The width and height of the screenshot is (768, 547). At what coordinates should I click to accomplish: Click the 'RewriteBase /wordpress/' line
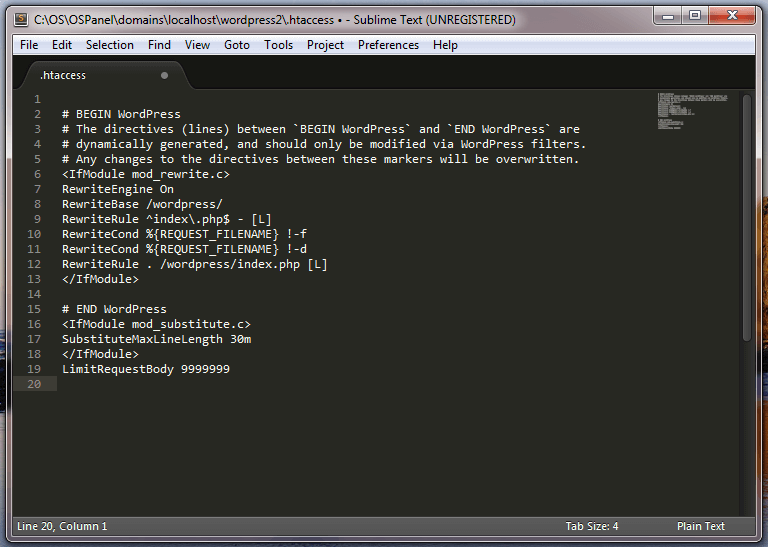(x=143, y=204)
